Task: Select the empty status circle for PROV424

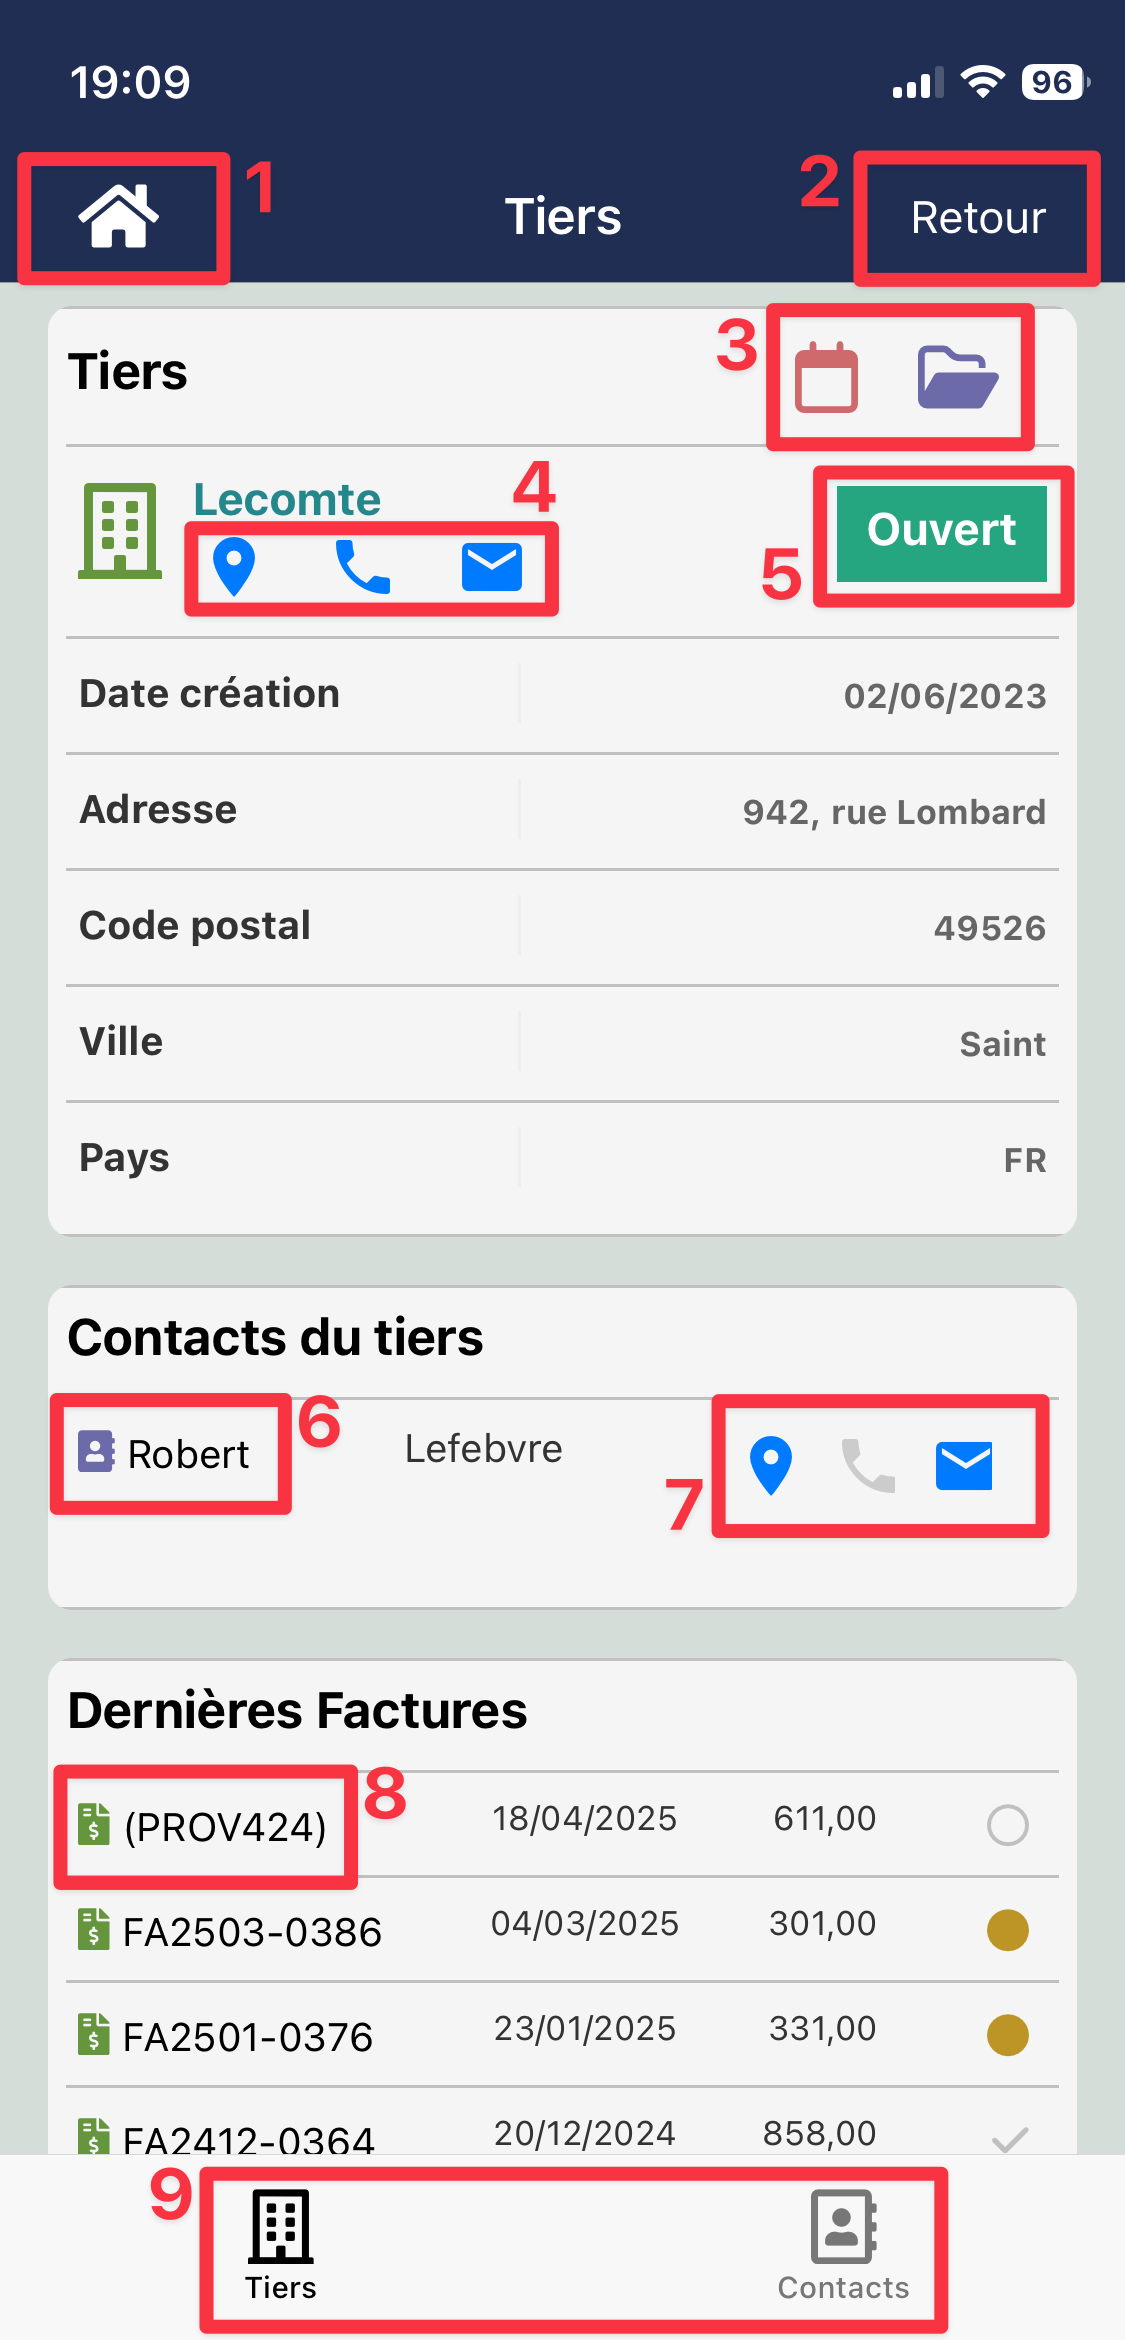Action: pyautogui.click(x=1007, y=1825)
